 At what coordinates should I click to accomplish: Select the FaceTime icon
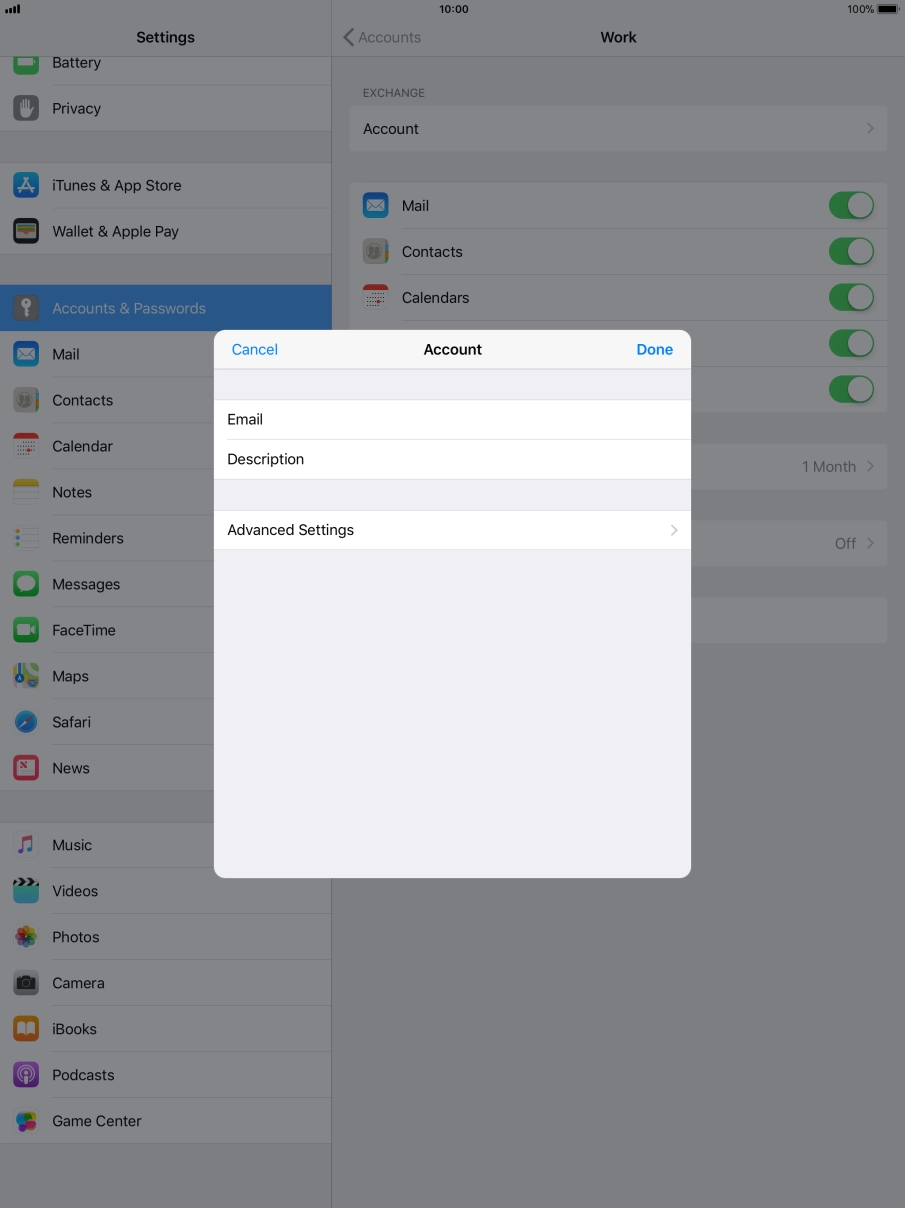[25, 629]
